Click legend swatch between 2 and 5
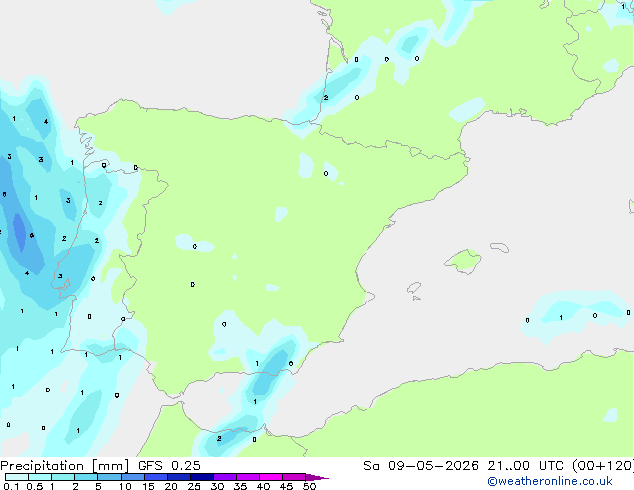The image size is (634, 490). pyautogui.click(x=86, y=477)
